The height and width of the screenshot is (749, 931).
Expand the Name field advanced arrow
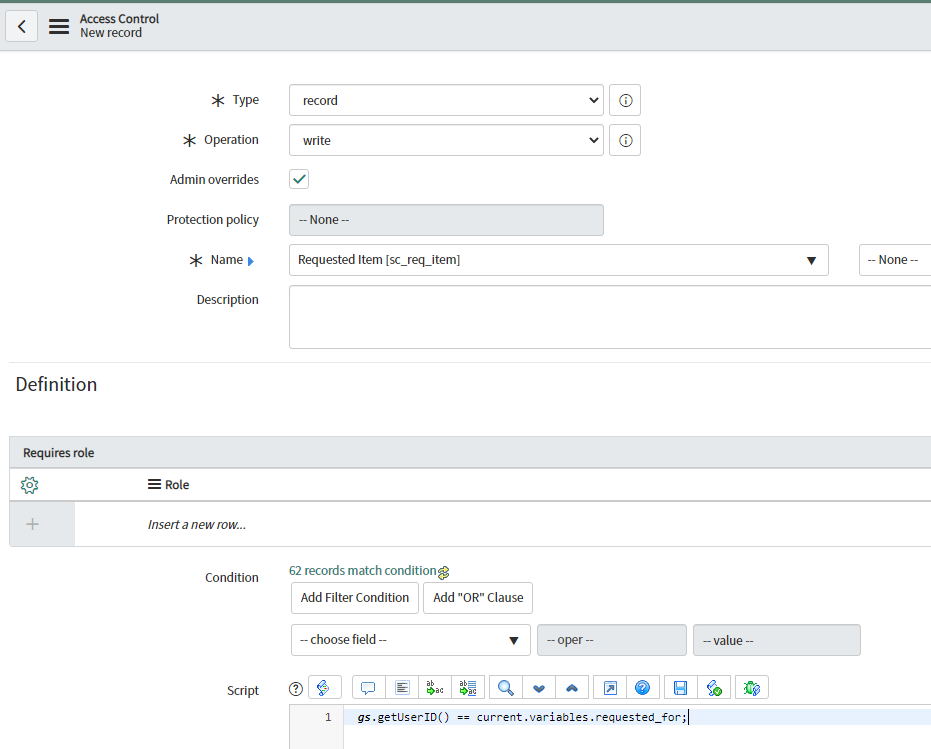(251, 261)
